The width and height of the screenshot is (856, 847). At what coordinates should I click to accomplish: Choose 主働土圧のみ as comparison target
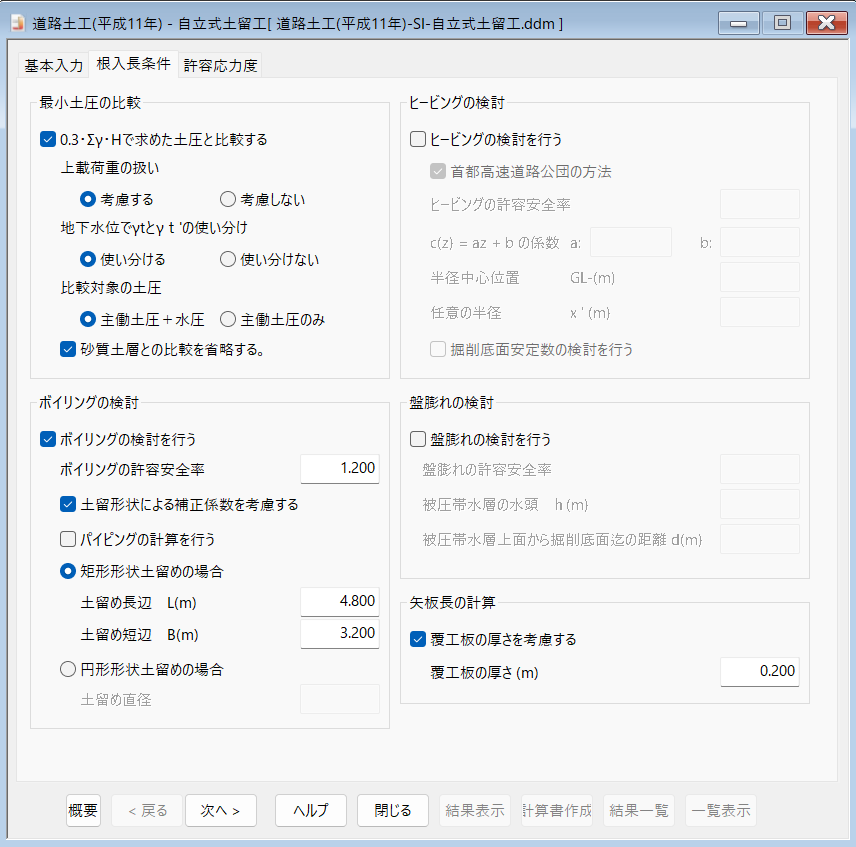[x=228, y=320]
